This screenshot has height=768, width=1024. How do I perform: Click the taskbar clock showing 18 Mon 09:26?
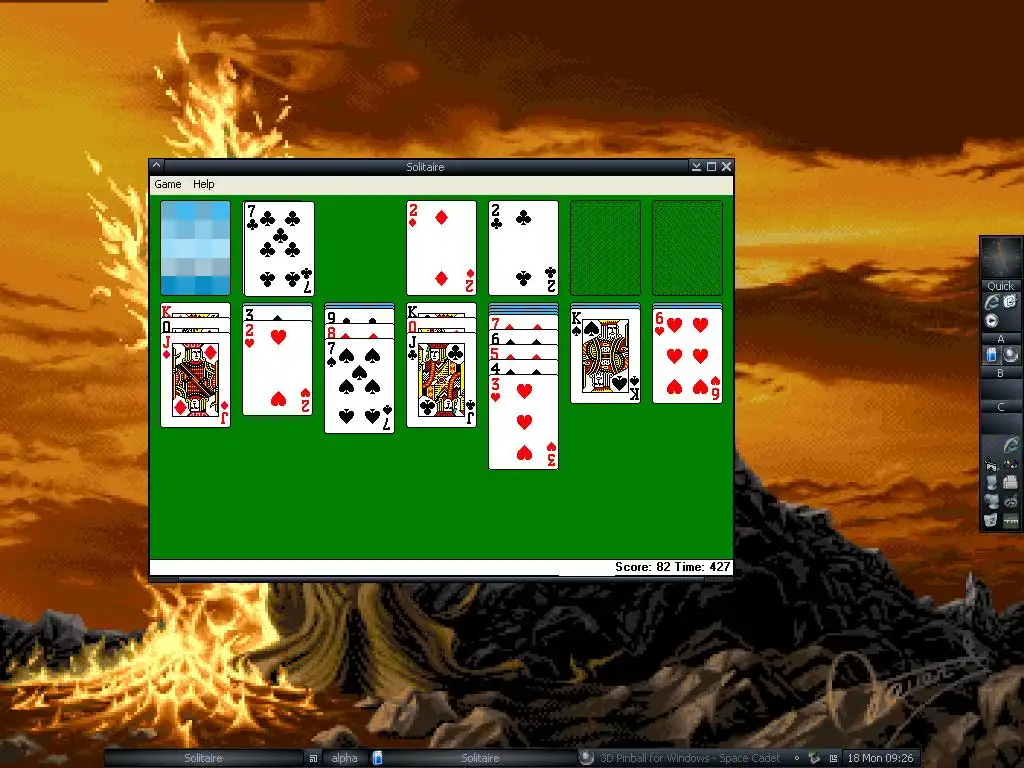click(880, 758)
